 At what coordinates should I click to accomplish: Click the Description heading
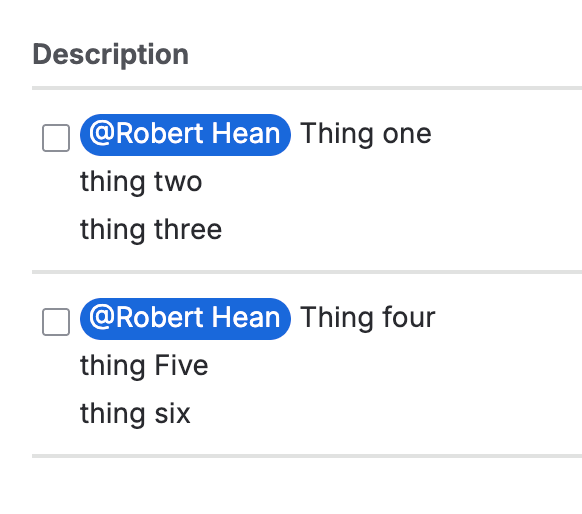click(111, 55)
